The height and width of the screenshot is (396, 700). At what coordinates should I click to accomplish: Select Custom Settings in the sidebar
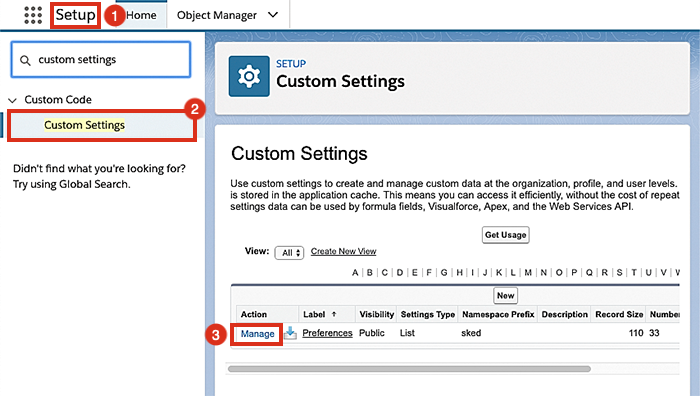point(84,125)
